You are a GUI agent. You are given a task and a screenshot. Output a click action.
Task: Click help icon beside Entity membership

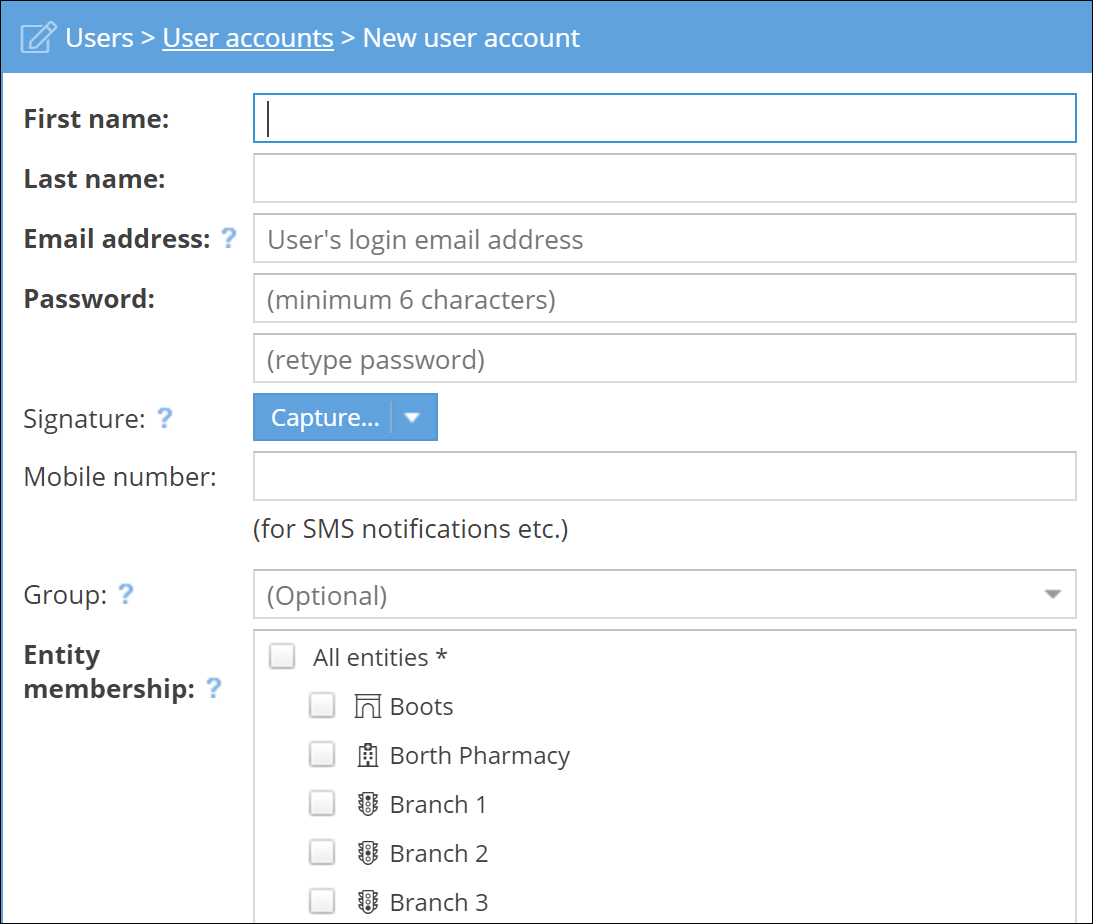tap(213, 688)
